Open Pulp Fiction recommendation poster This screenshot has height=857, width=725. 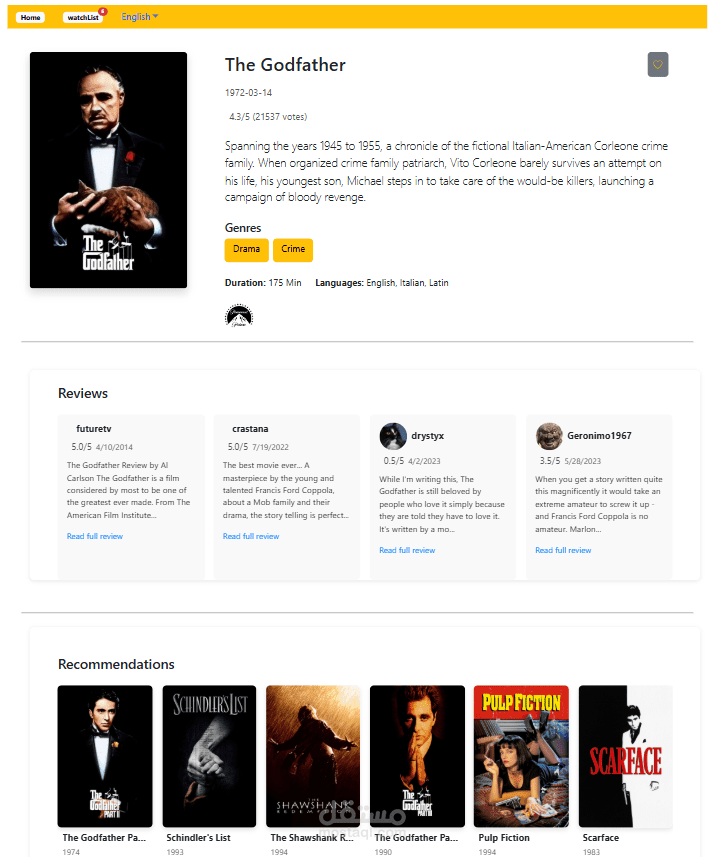click(521, 756)
